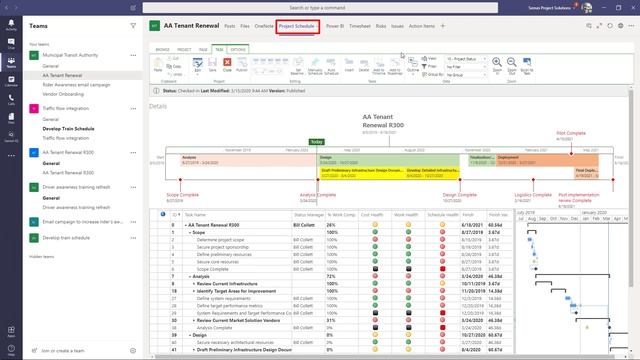The width and height of the screenshot is (640, 360).
Task: Click the expand tab icon in header
Action: pos(599,26)
